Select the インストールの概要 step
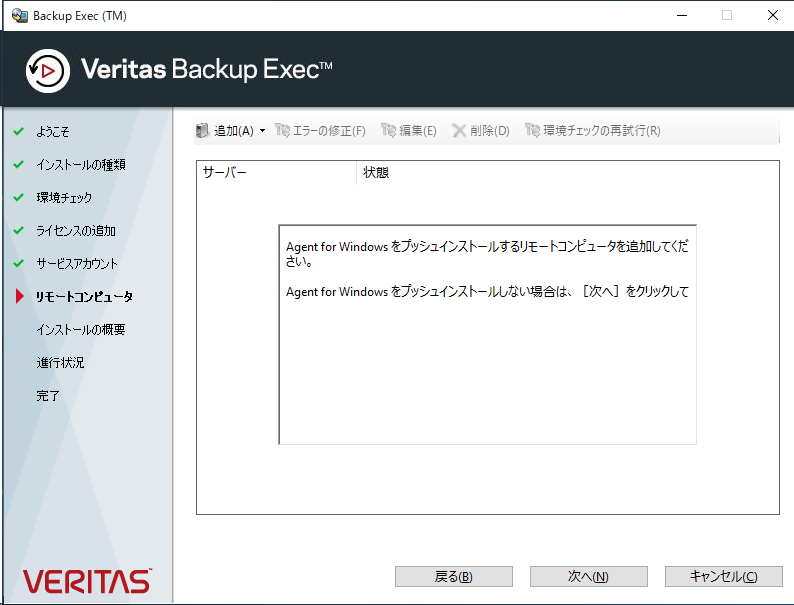The height and width of the screenshot is (605, 794). click(x=81, y=330)
